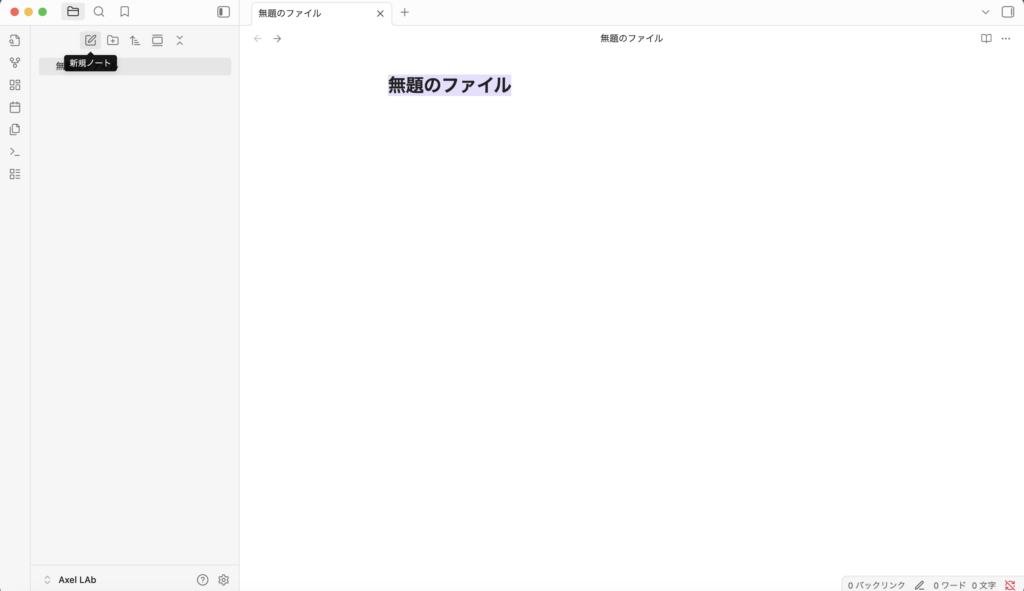The image size is (1024, 591).
Task: Open a new tab with plus button
Action: (x=404, y=13)
